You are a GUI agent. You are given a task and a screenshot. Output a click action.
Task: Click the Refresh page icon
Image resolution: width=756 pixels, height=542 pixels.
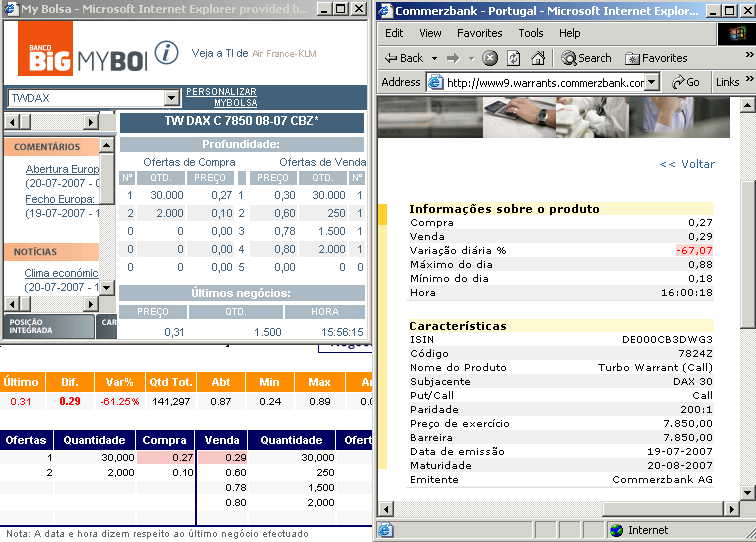(513, 58)
